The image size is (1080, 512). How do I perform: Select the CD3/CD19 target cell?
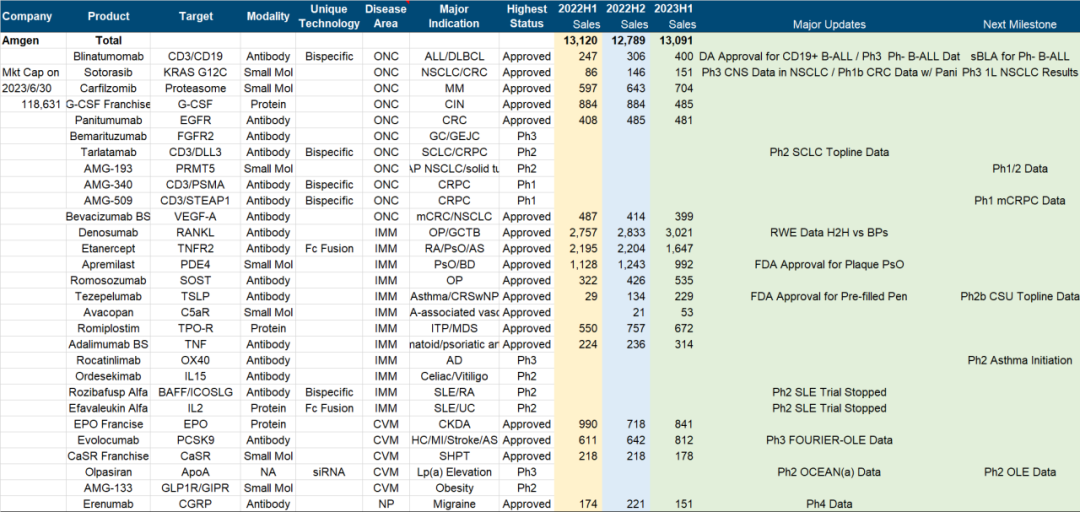tap(196, 57)
